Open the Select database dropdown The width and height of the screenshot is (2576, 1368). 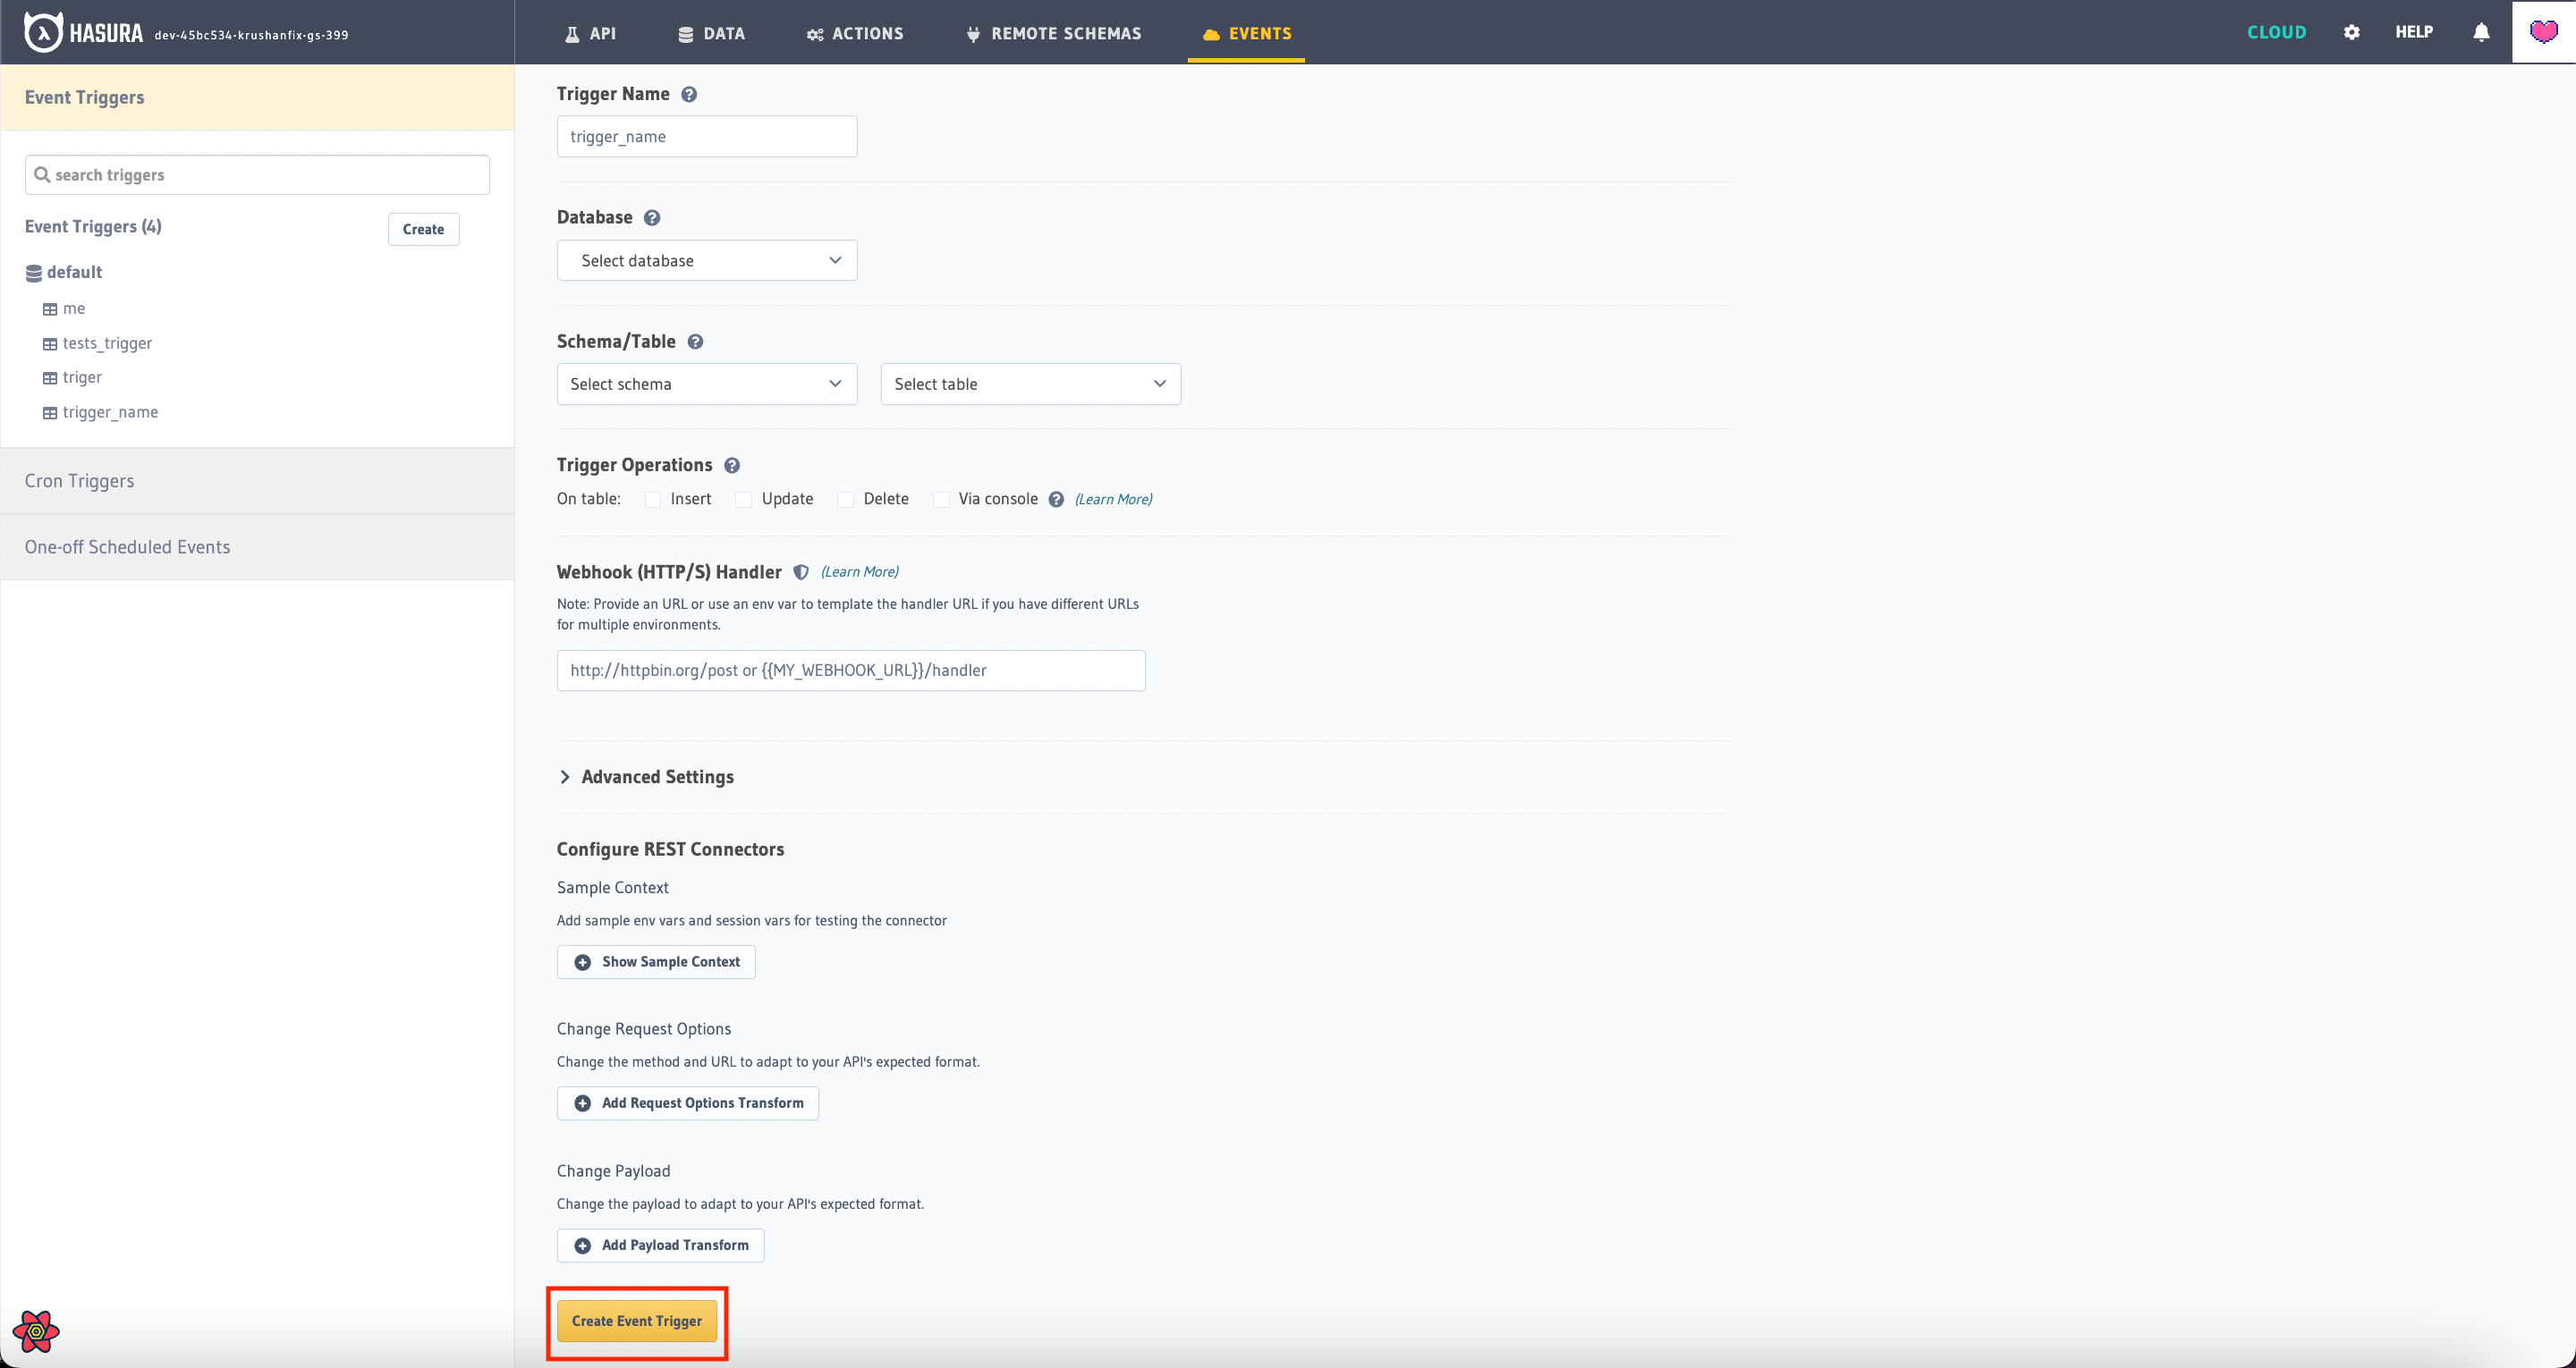706,260
